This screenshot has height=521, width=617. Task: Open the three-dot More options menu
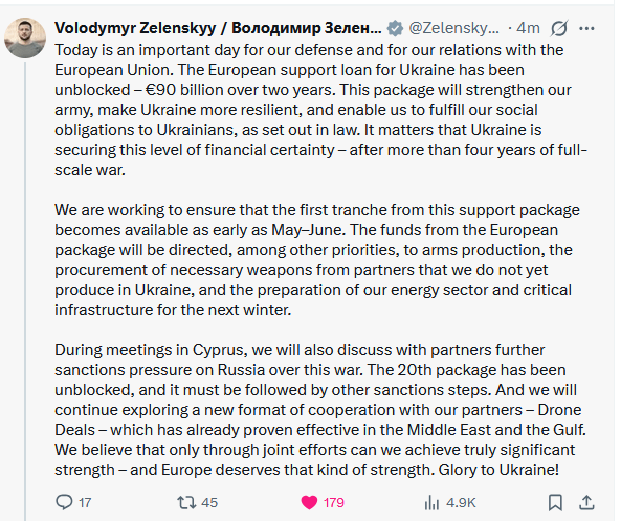click(588, 27)
